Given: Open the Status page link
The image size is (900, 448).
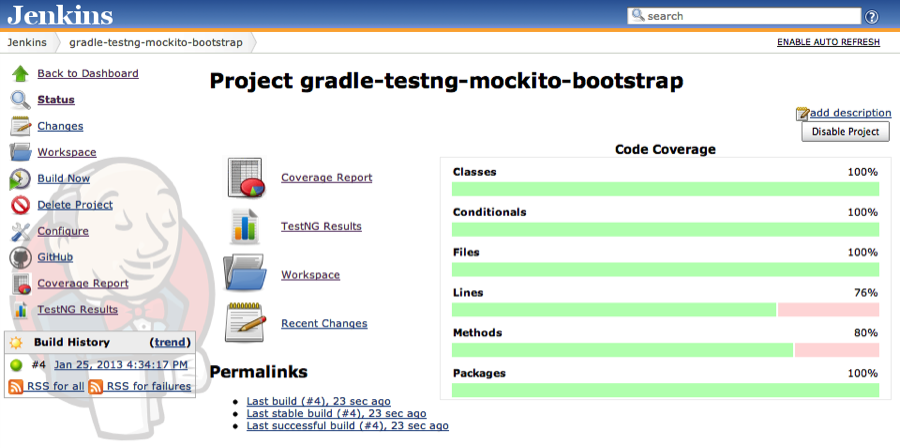Looking at the screenshot, I should pyautogui.click(x=56, y=100).
